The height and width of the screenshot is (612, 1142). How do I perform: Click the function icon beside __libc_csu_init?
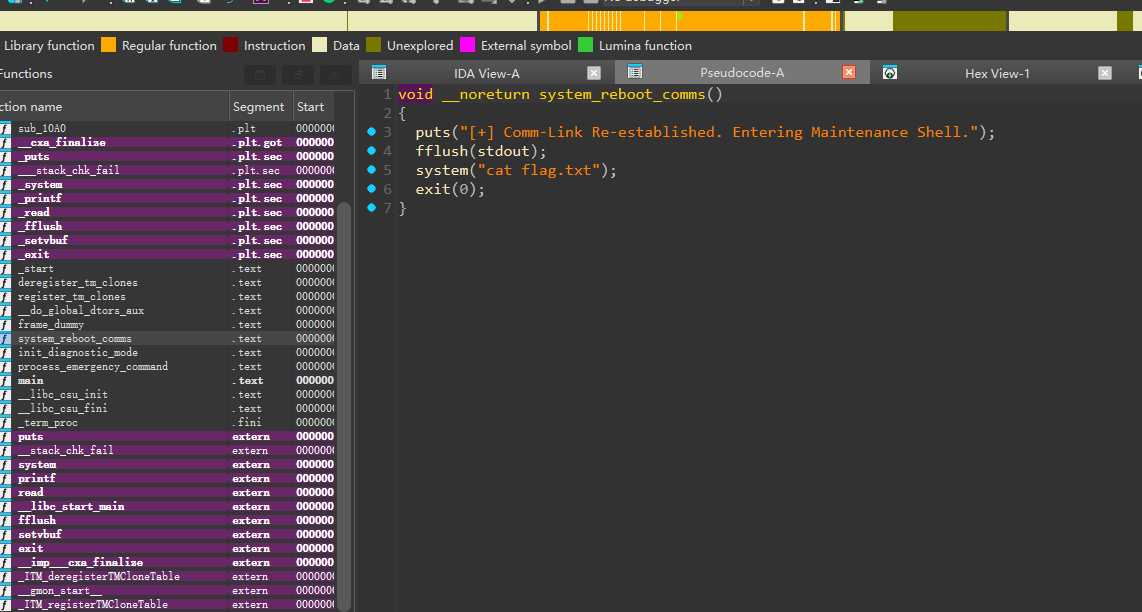click(5, 394)
